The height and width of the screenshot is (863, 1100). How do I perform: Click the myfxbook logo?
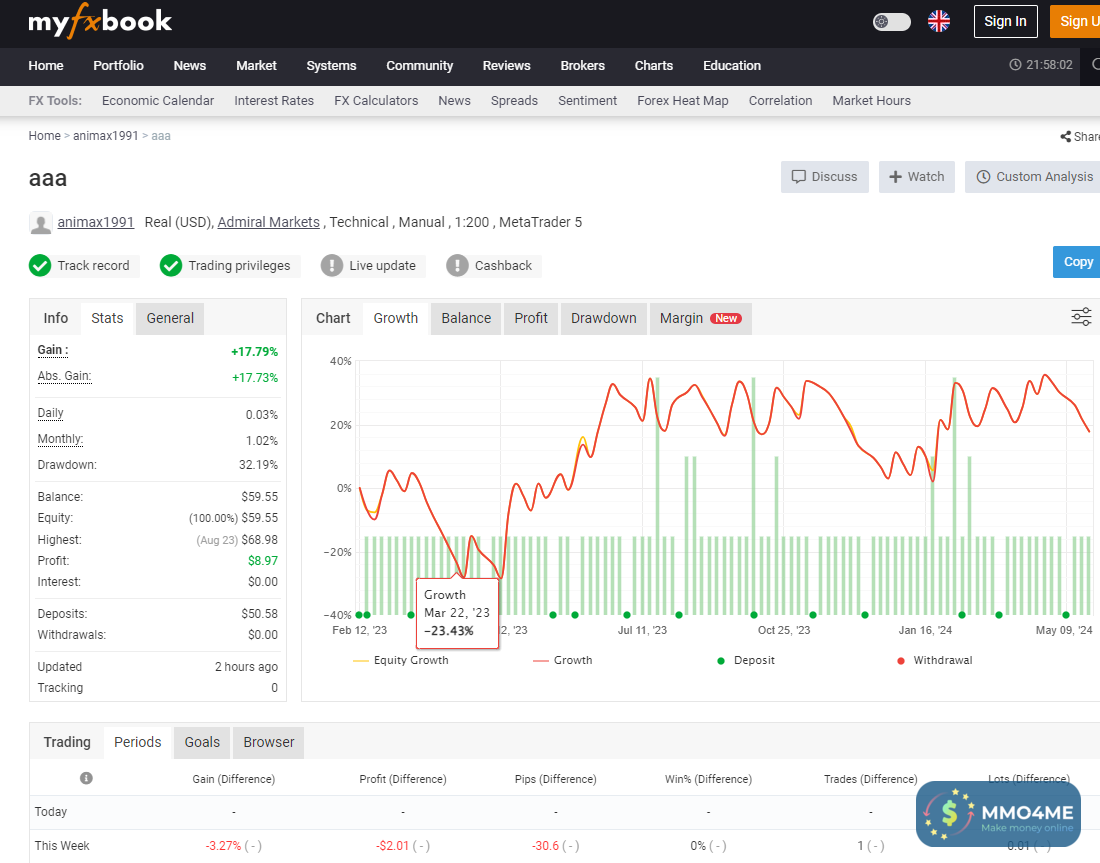pyautogui.click(x=100, y=22)
